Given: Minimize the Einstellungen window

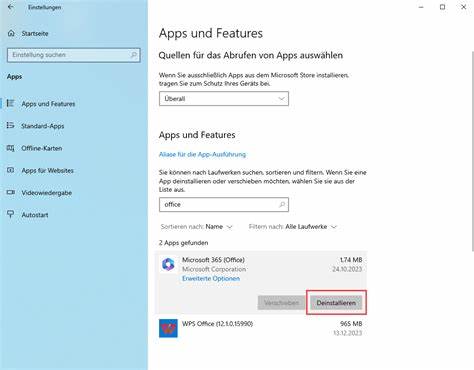Looking at the screenshot, I should pos(421,7).
